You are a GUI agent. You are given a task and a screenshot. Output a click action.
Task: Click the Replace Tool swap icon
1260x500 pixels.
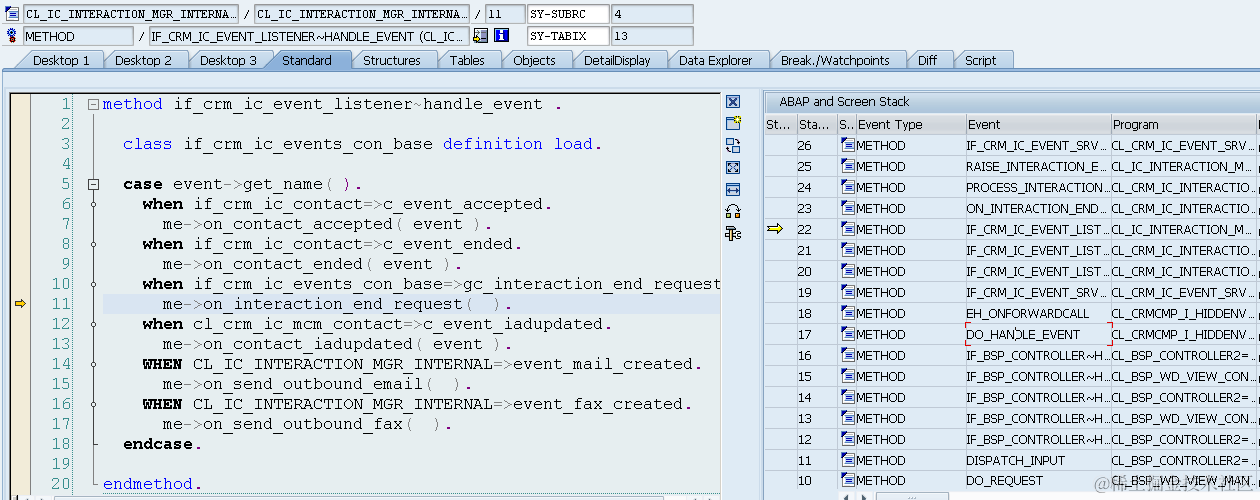[x=733, y=145]
